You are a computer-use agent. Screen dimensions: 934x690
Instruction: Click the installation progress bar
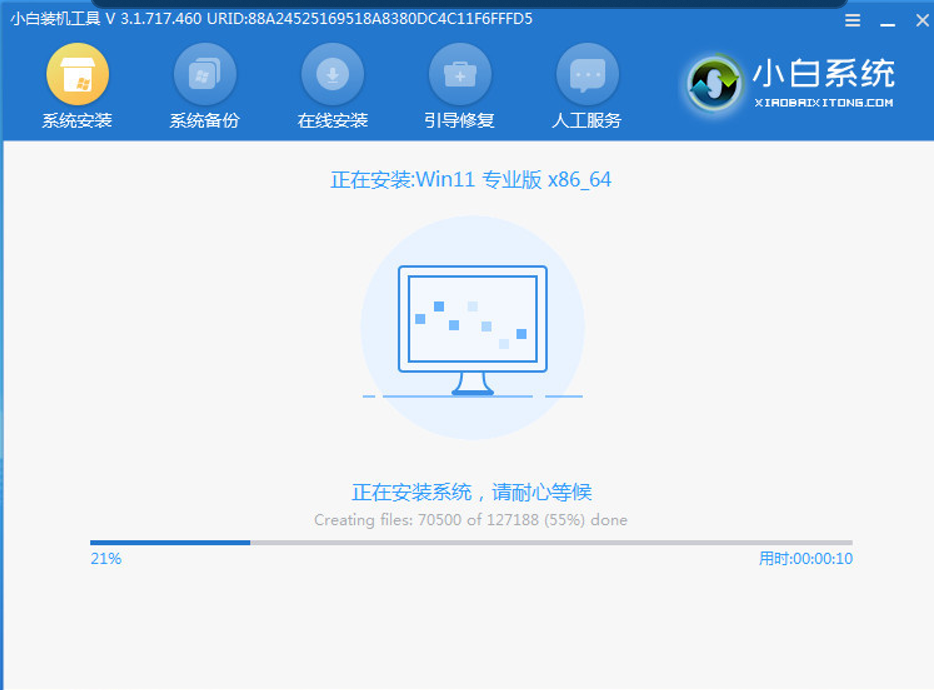pos(471,542)
